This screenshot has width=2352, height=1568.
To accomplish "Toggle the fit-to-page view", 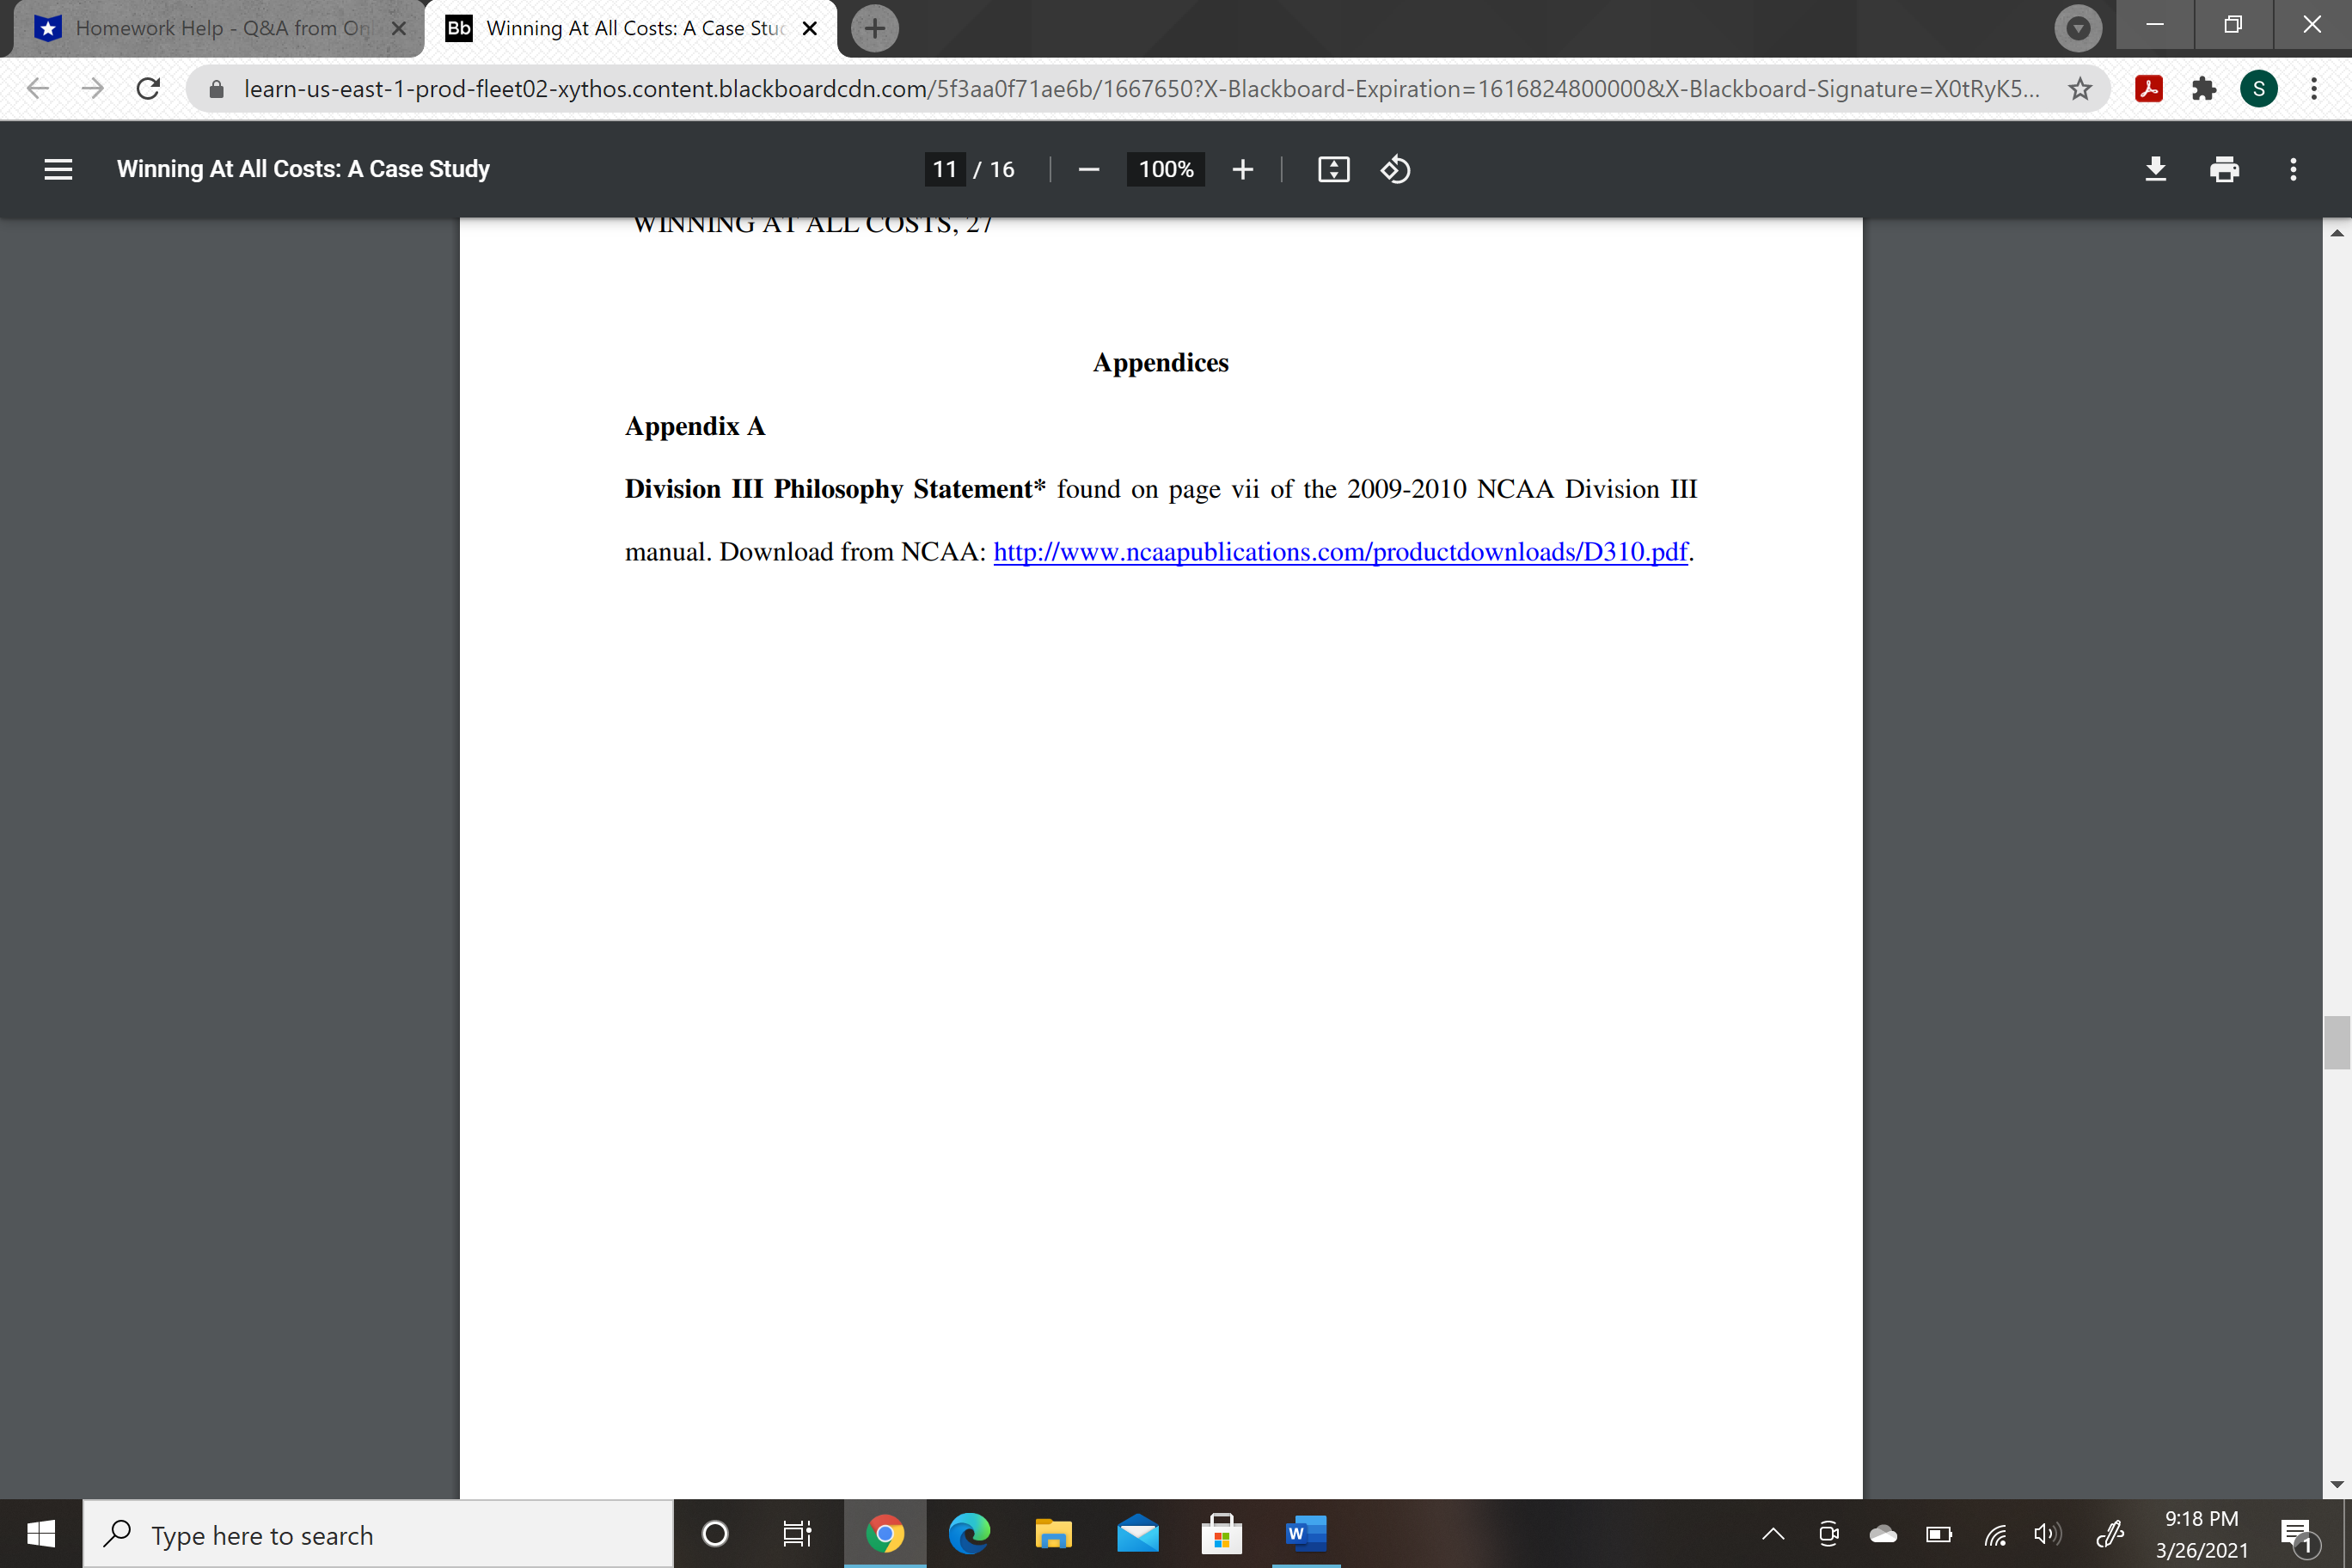I will tap(1332, 169).
